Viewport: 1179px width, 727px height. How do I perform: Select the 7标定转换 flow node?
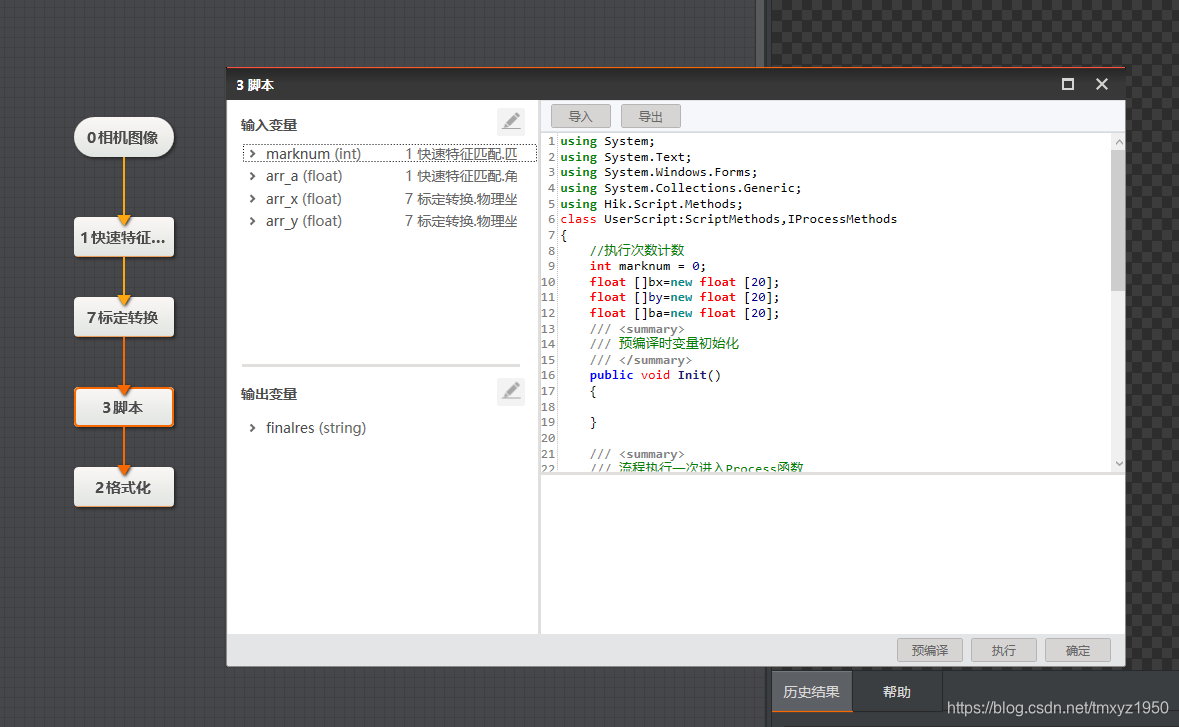123,317
